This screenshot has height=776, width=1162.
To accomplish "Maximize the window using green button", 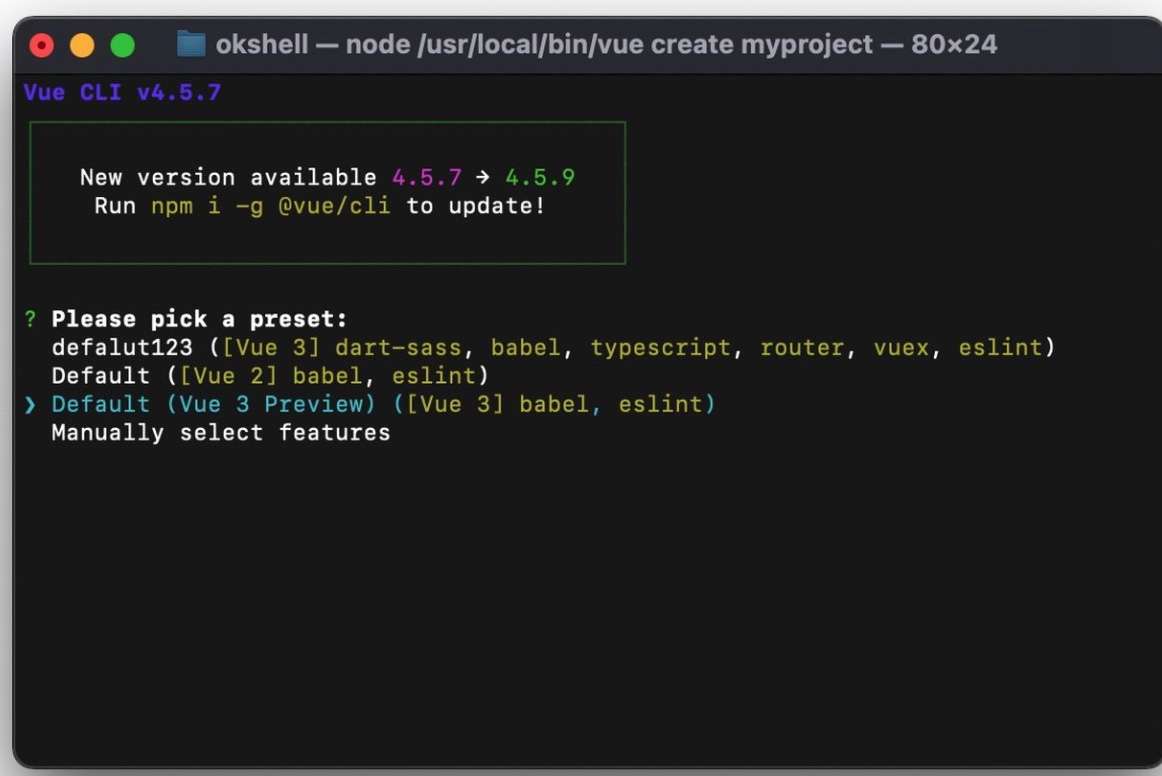I will pos(122,46).
